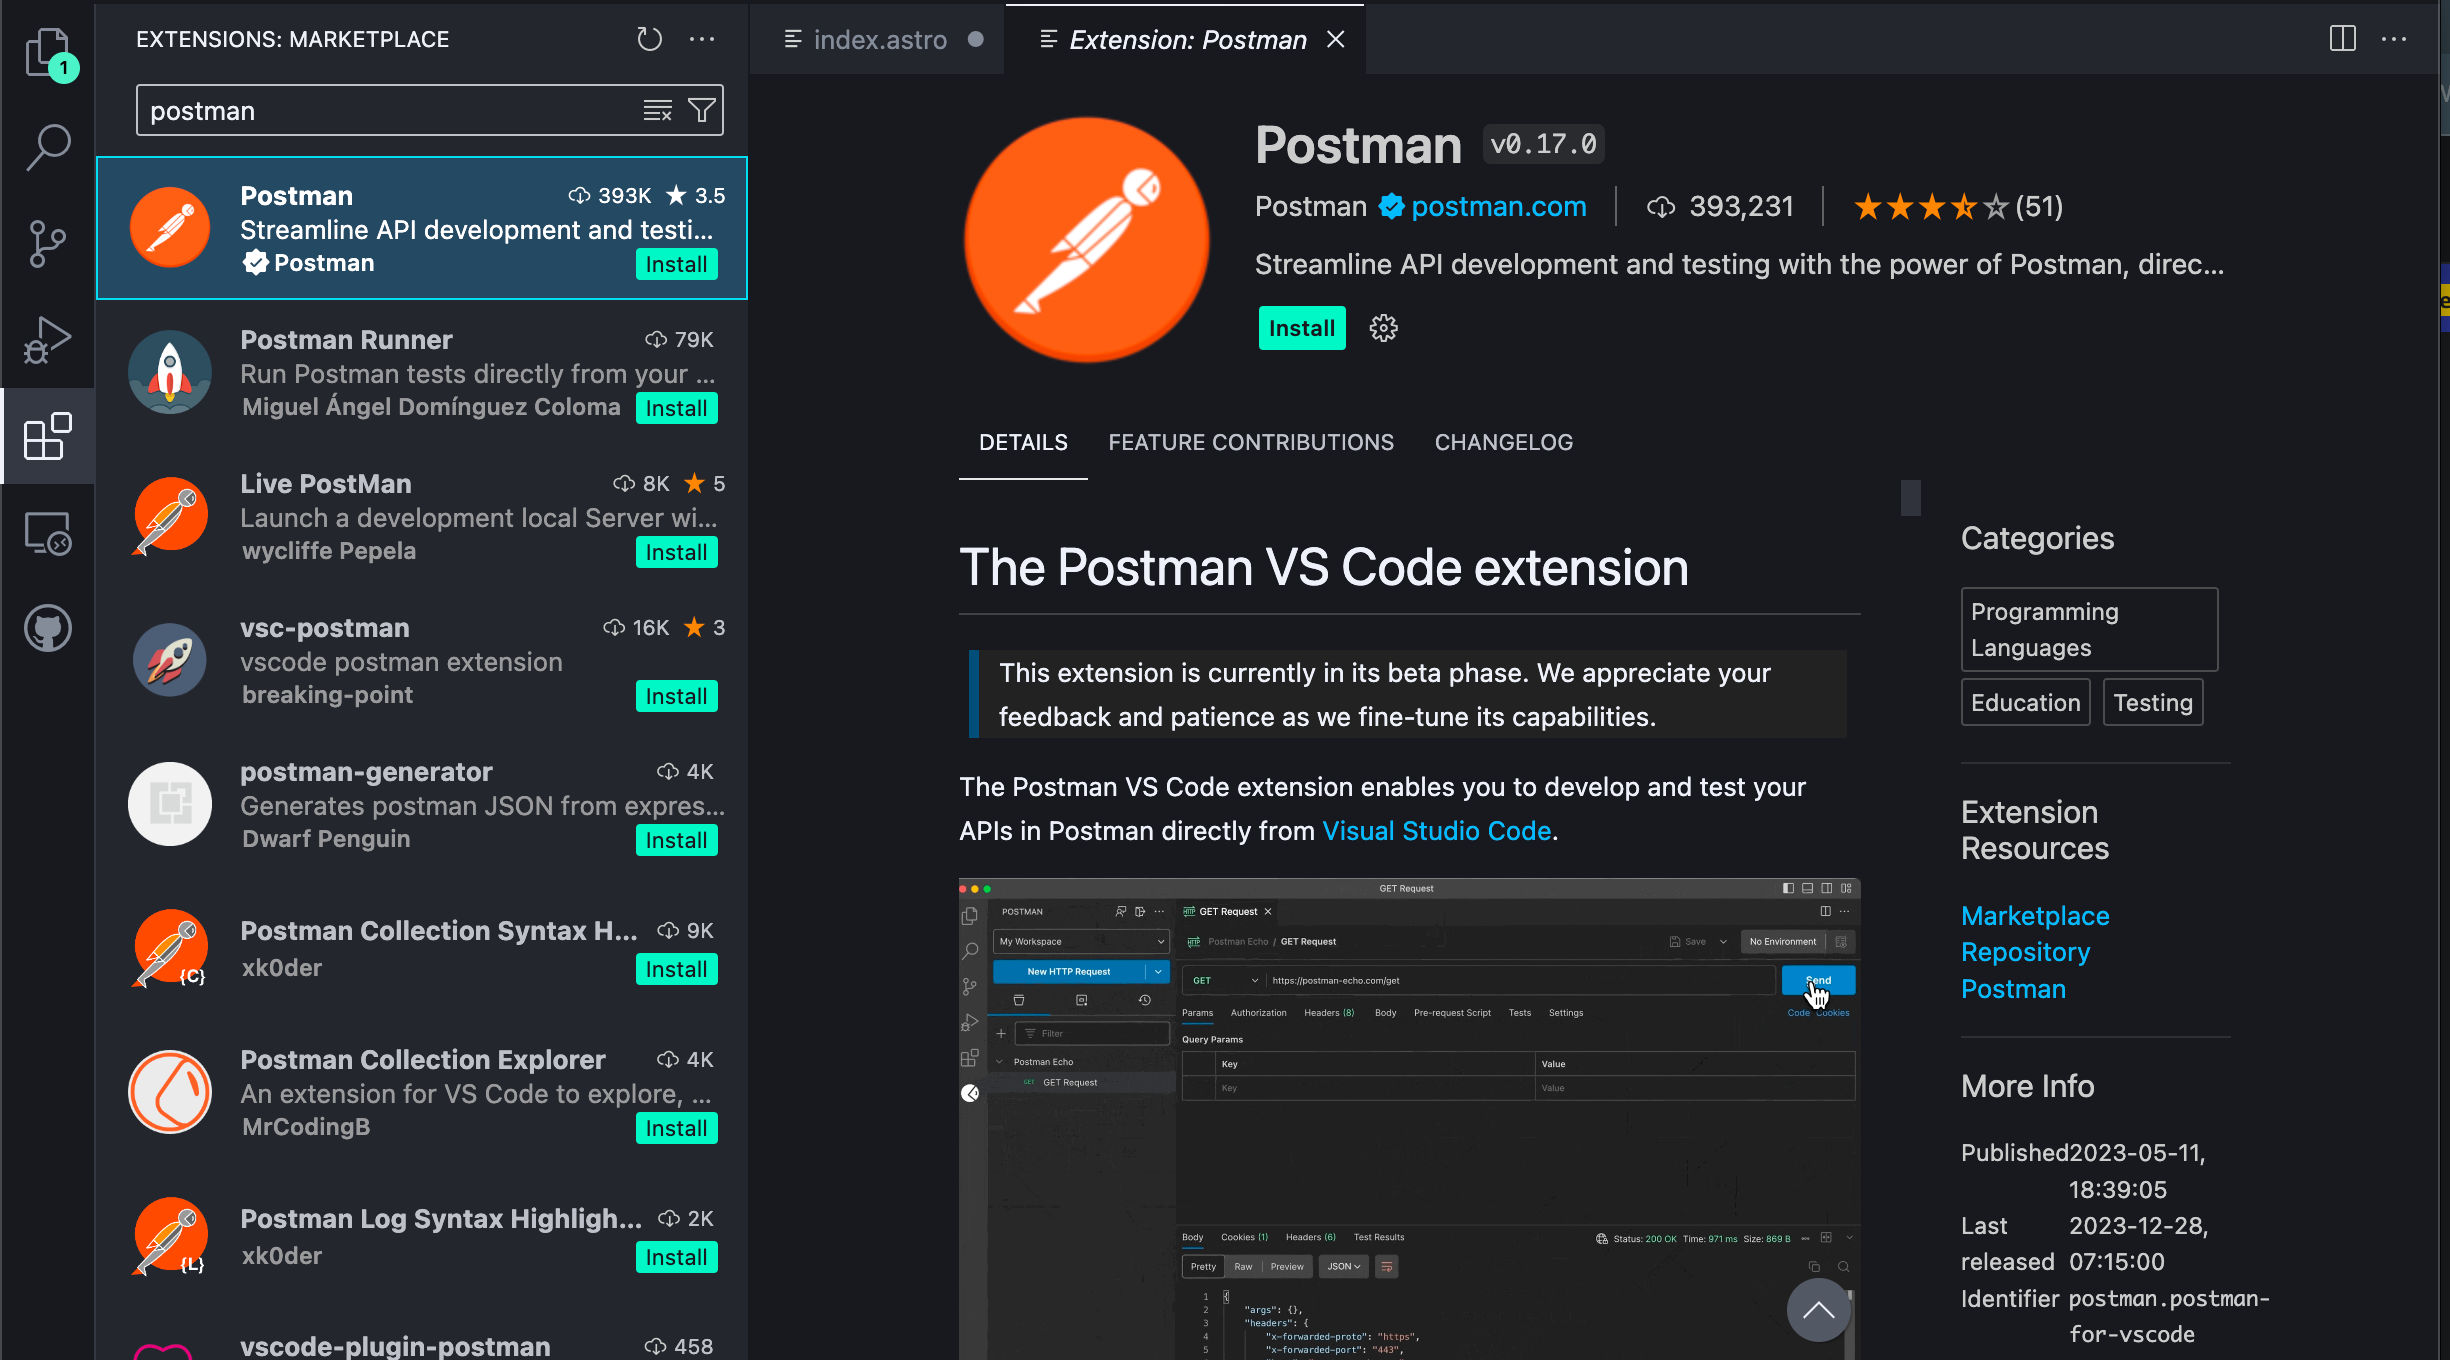Open postman.com publisher link
The image size is (2450, 1360).
click(1498, 206)
